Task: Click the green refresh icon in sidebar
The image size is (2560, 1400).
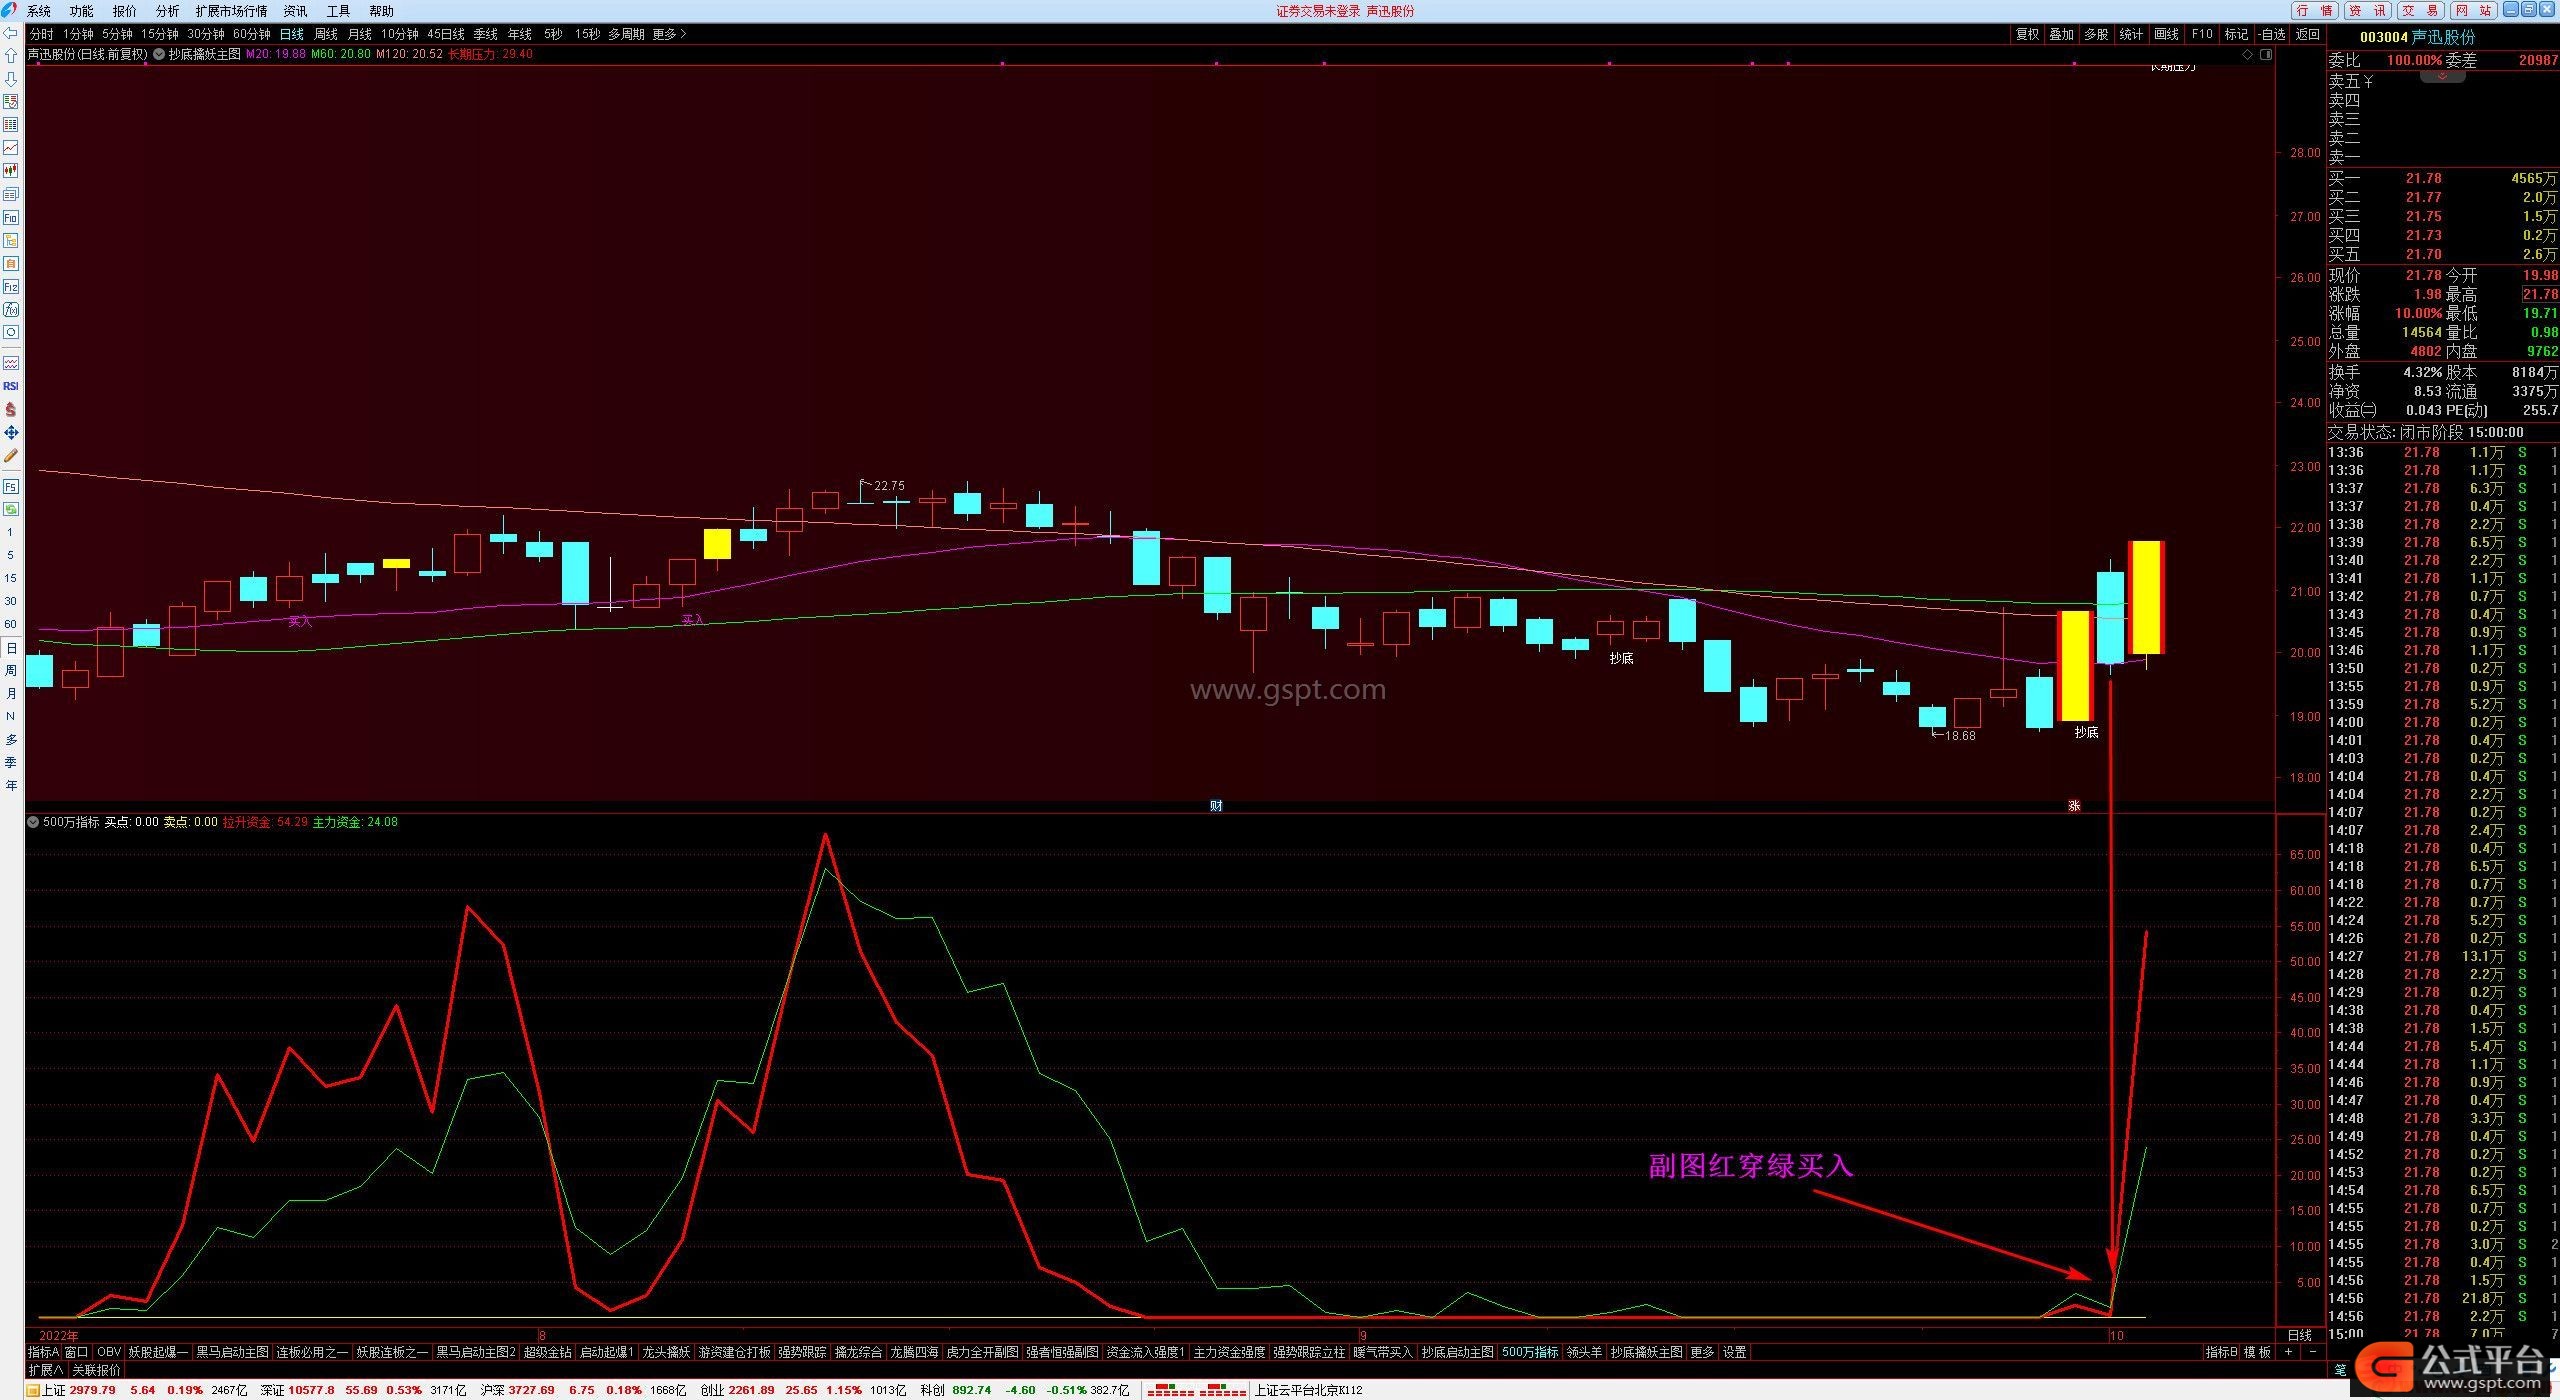Action: coord(11,509)
